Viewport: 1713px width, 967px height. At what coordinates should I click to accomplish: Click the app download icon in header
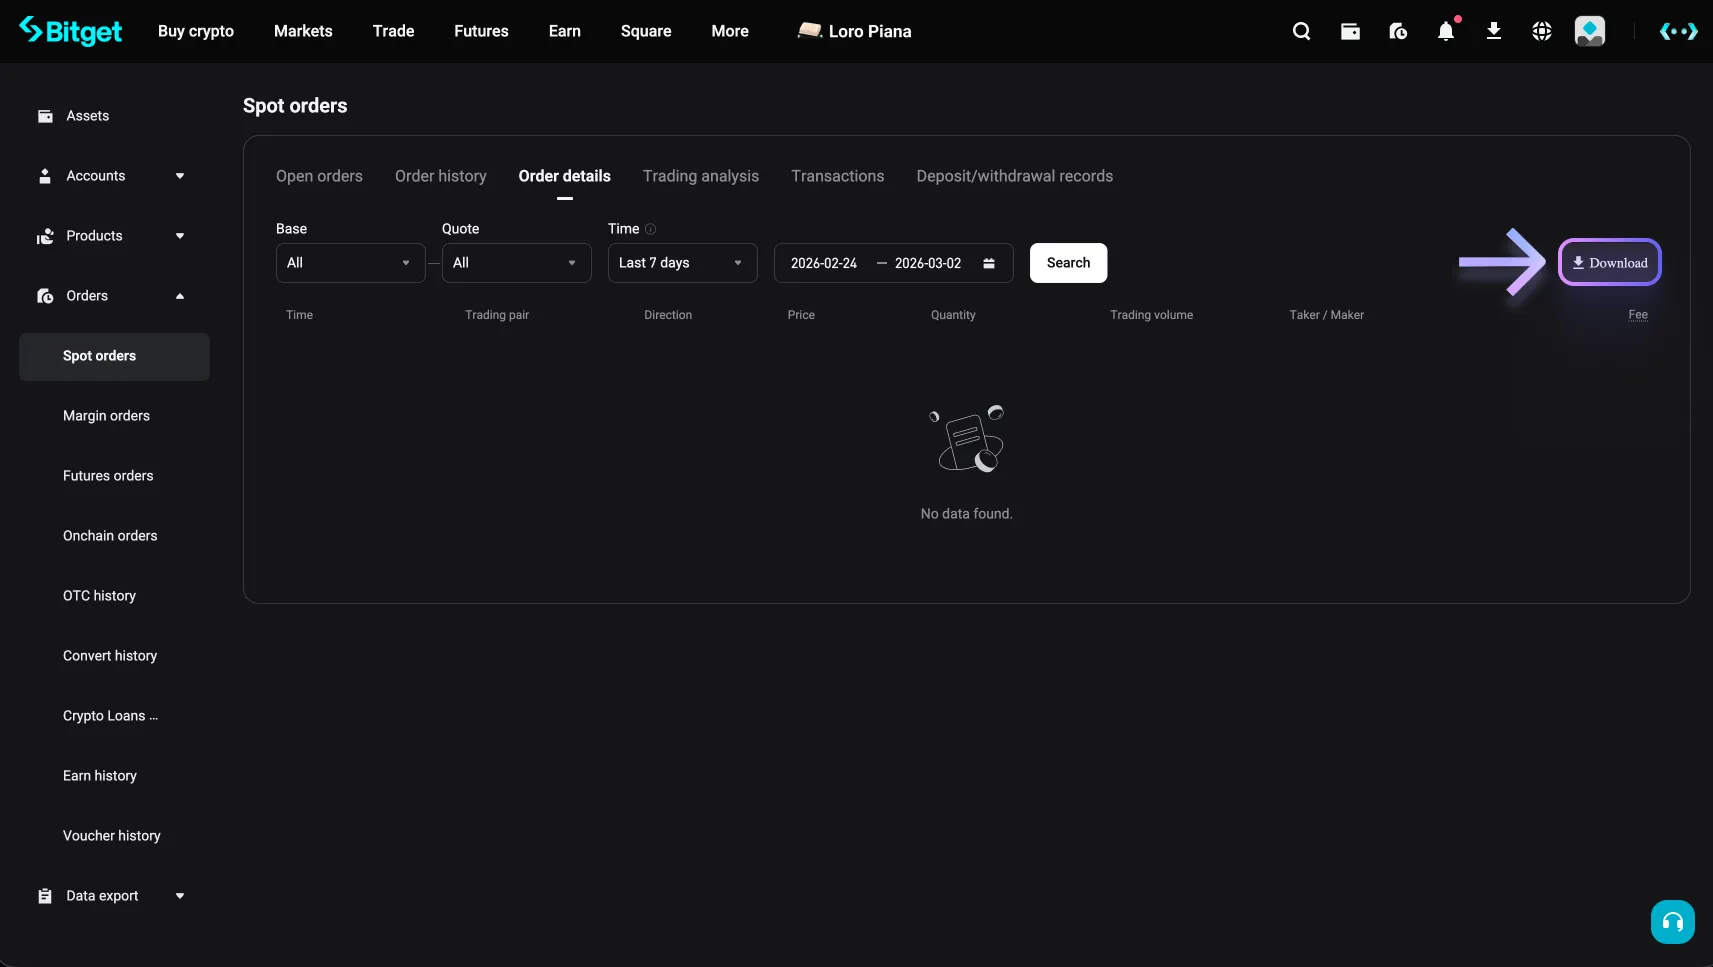tap(1494, 31)
